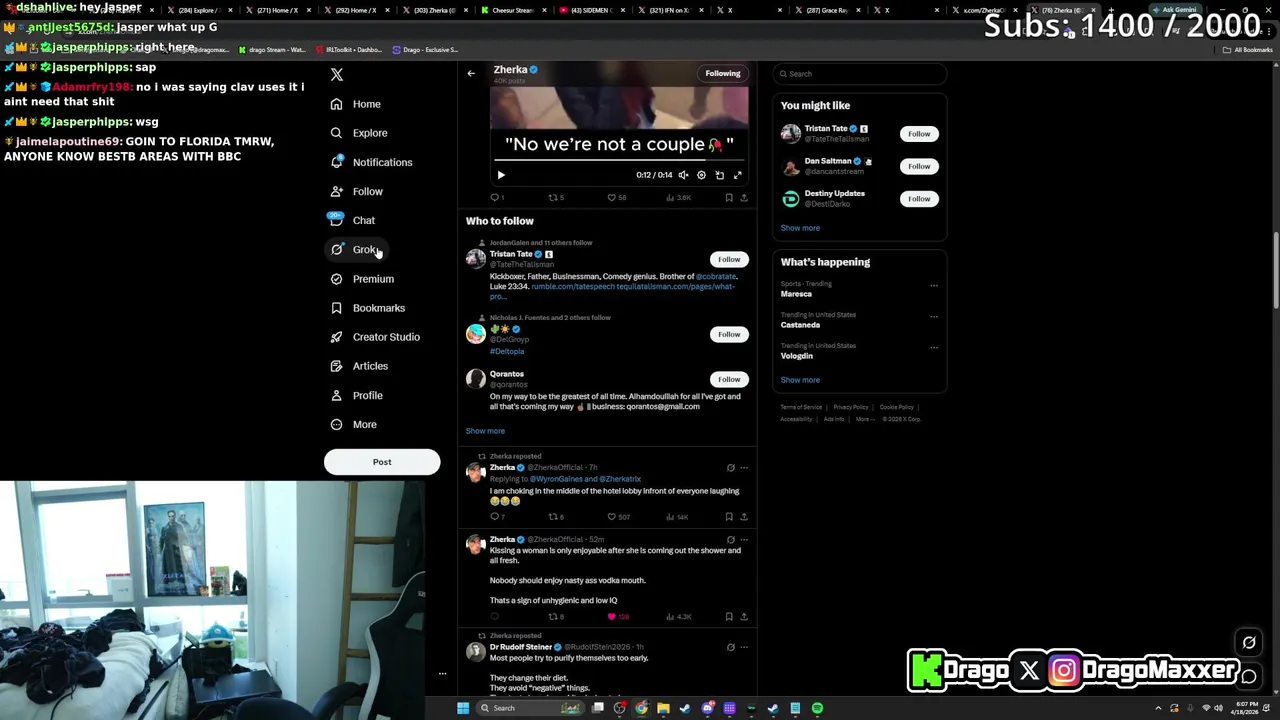This screenshot has width=1280, height=720.
Task: Open more options on the 52m Zherka post
Action: (x=743, y=540)
